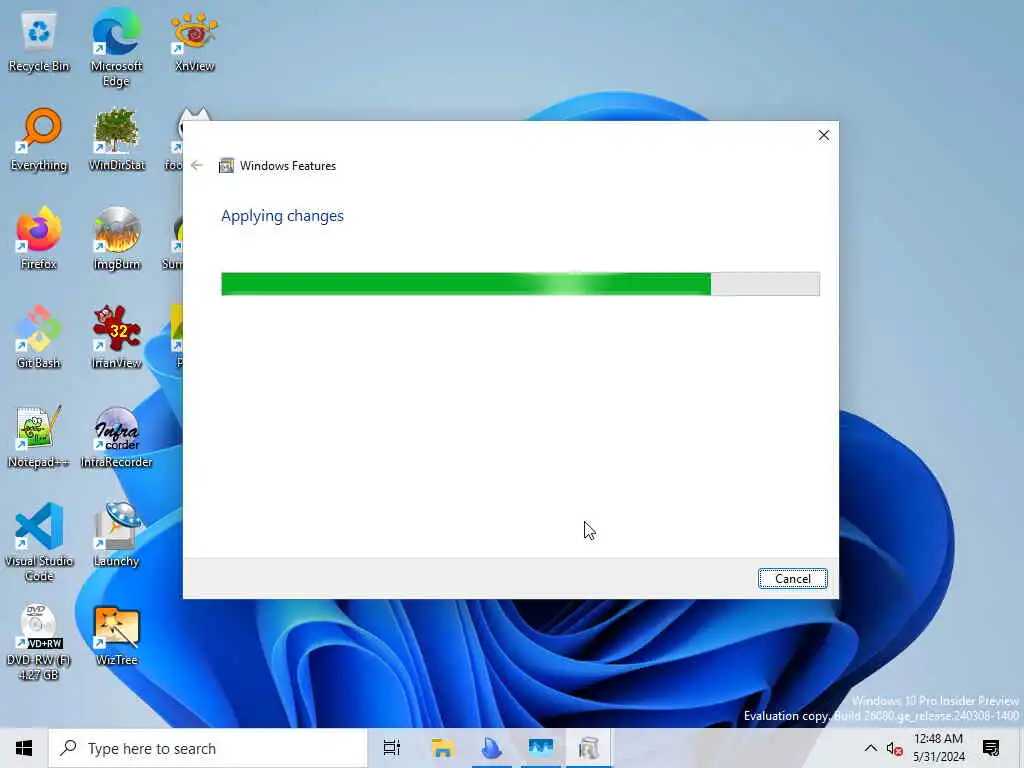Select the IrfanView desktop shortcut

tap(116, 338)
